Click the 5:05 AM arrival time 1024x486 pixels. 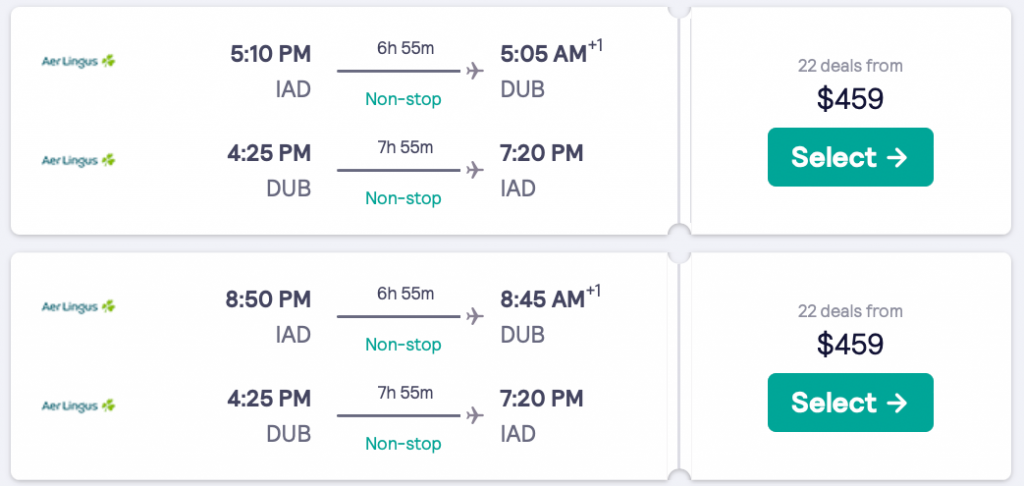[543, 54]
